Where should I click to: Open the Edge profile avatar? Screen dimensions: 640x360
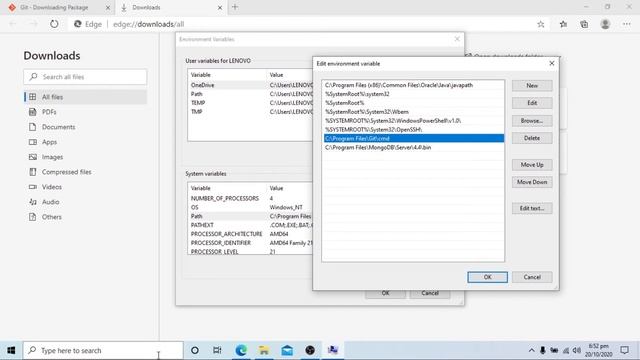click(605, 24)
